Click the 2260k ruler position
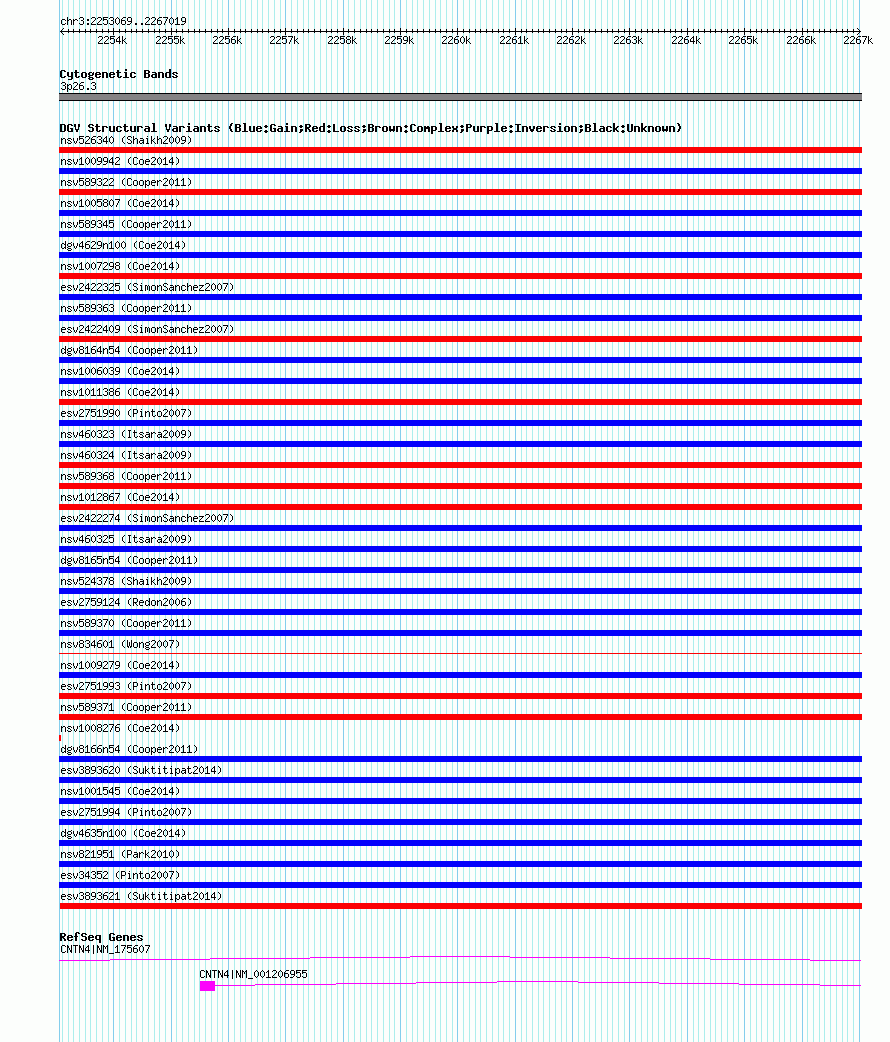This screenshot has width=890, height=1042. click(x=456, y=41)
